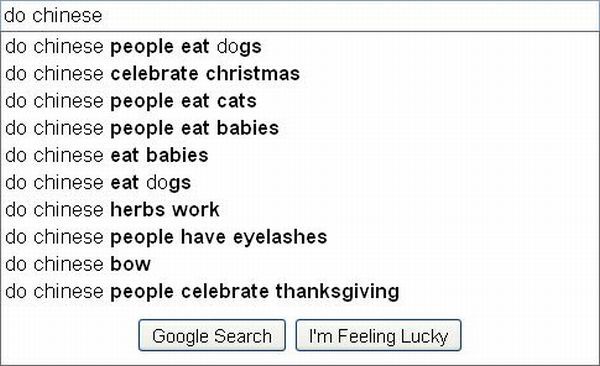
Task: Open the autocomplete entry ending with 'herbs work'
Action: coord(300,210)
